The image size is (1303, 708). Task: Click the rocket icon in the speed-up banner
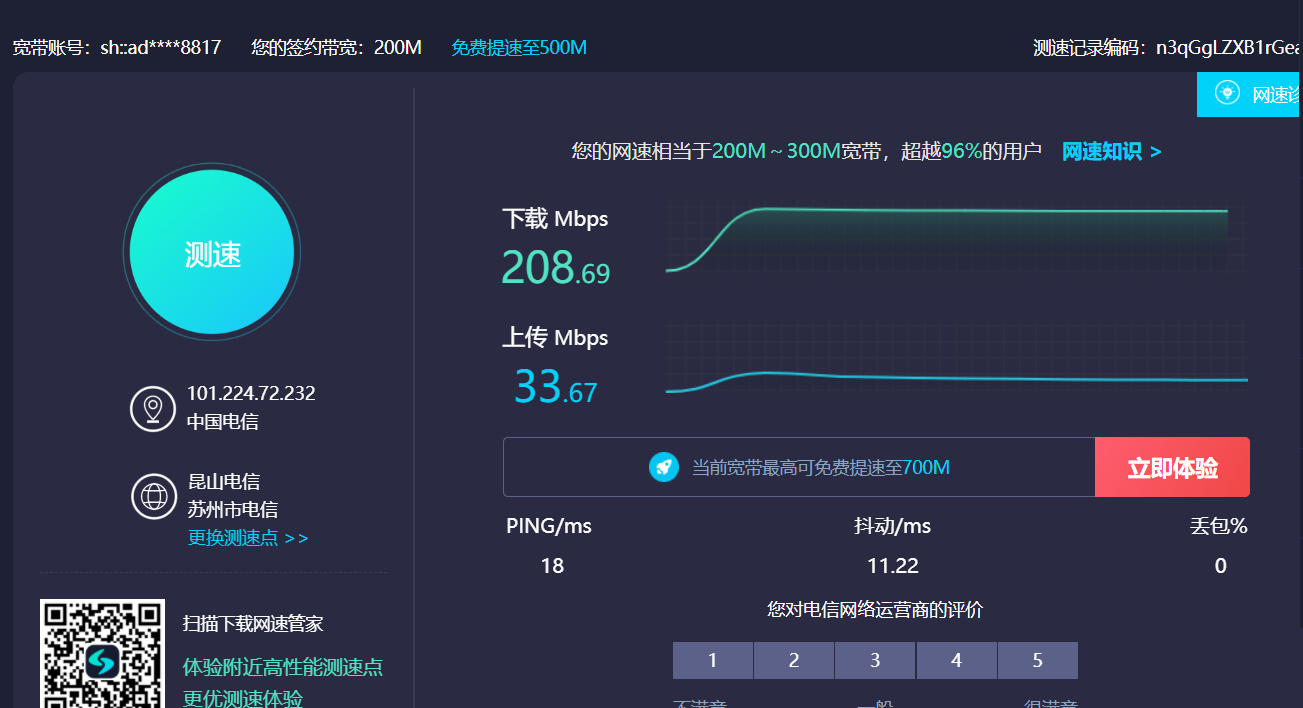[664, 467]
